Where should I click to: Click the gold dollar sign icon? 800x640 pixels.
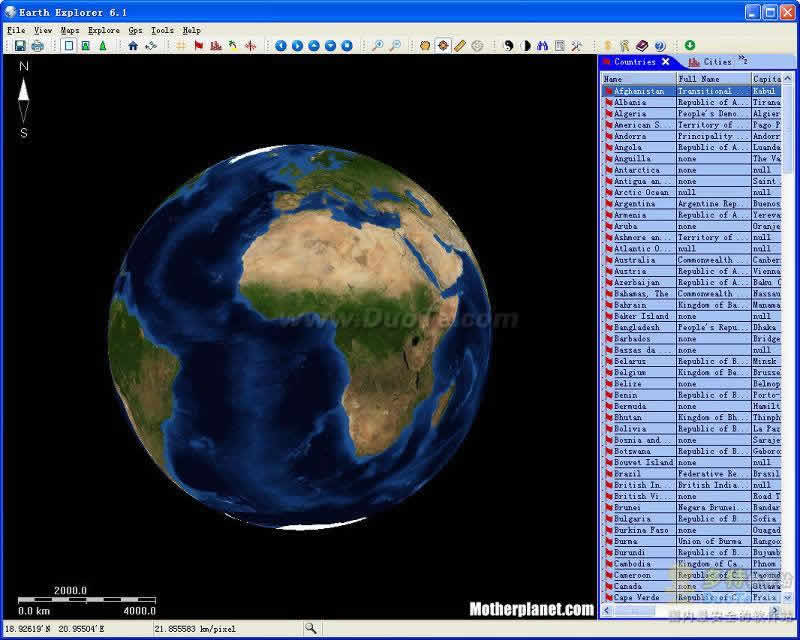tap(608, 46)
